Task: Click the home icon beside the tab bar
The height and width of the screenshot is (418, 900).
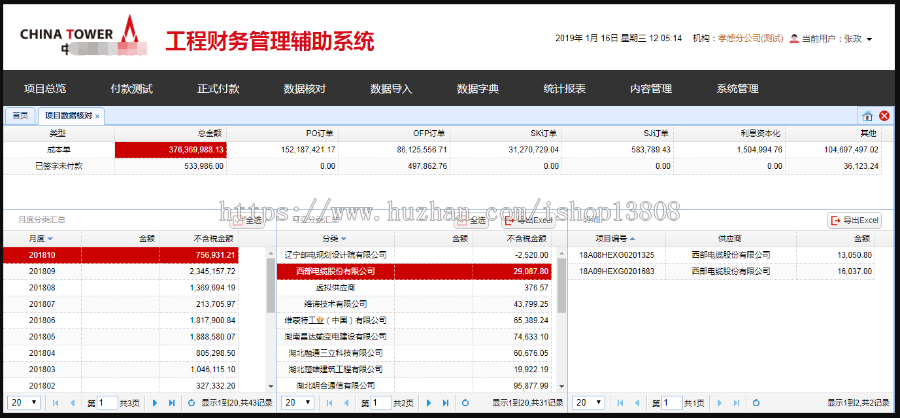Action: [867, 116]
